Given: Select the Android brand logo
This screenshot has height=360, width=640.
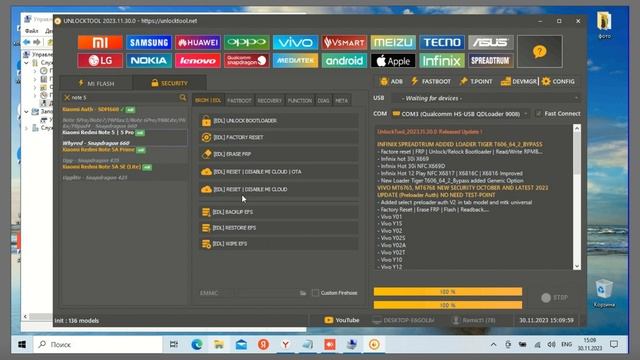Looking at the screenshot, I should pos(344,61).
